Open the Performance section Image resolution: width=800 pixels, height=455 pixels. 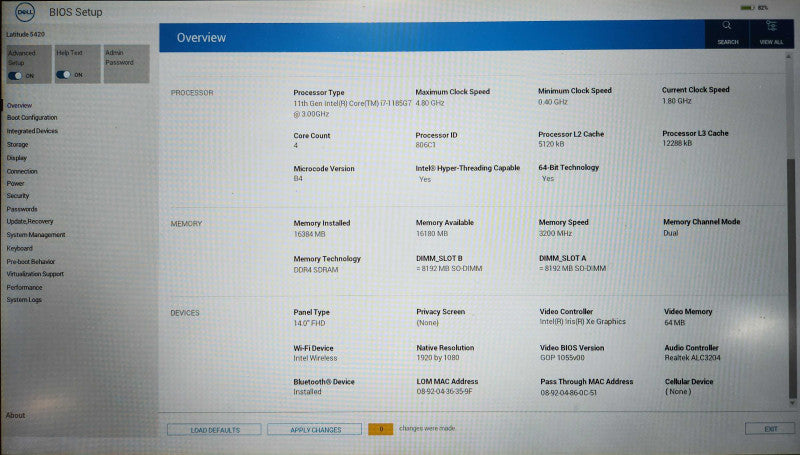pyautogui.click(x=24, y=287)
